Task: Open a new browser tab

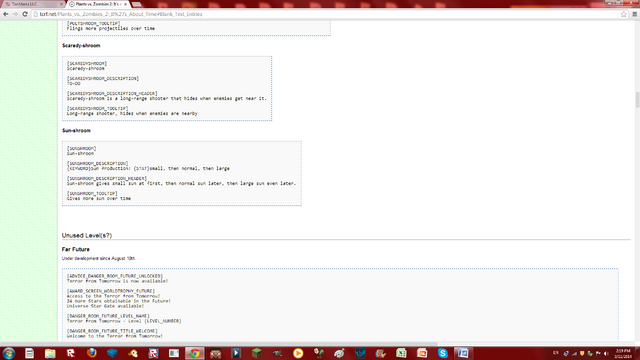Action: click(137, 4)
